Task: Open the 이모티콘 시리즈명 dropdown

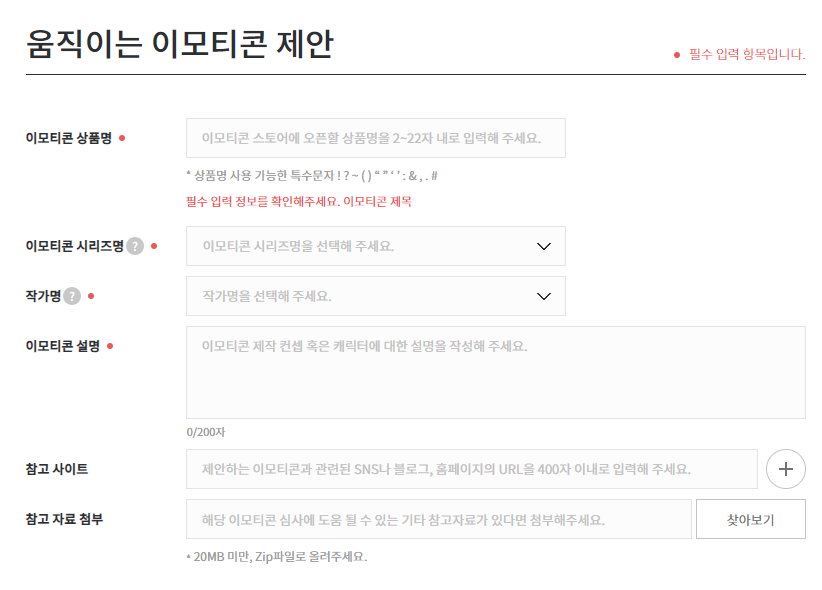Action: point(376,246)
